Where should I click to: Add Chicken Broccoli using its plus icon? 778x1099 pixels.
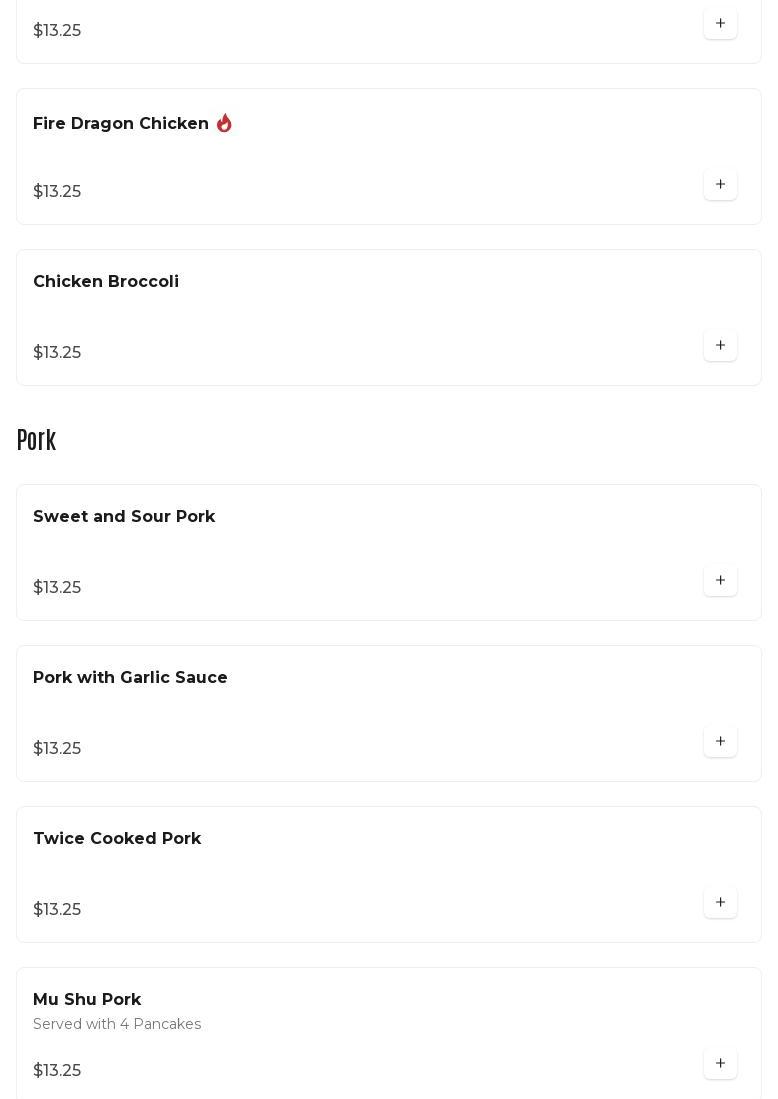coord(720,346)
